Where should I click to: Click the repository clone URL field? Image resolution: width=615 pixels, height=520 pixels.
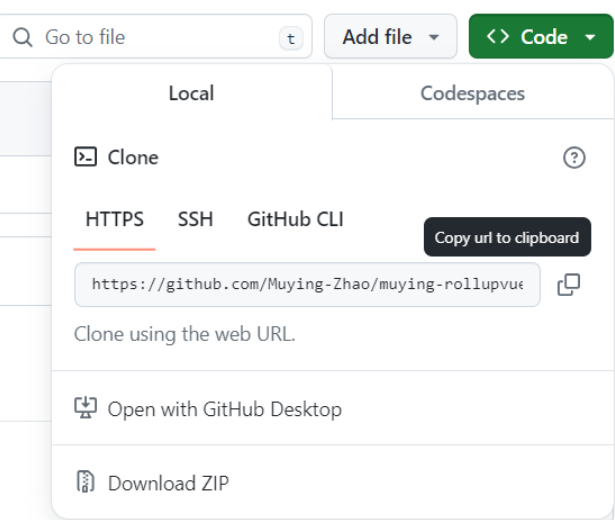[307, 284]
